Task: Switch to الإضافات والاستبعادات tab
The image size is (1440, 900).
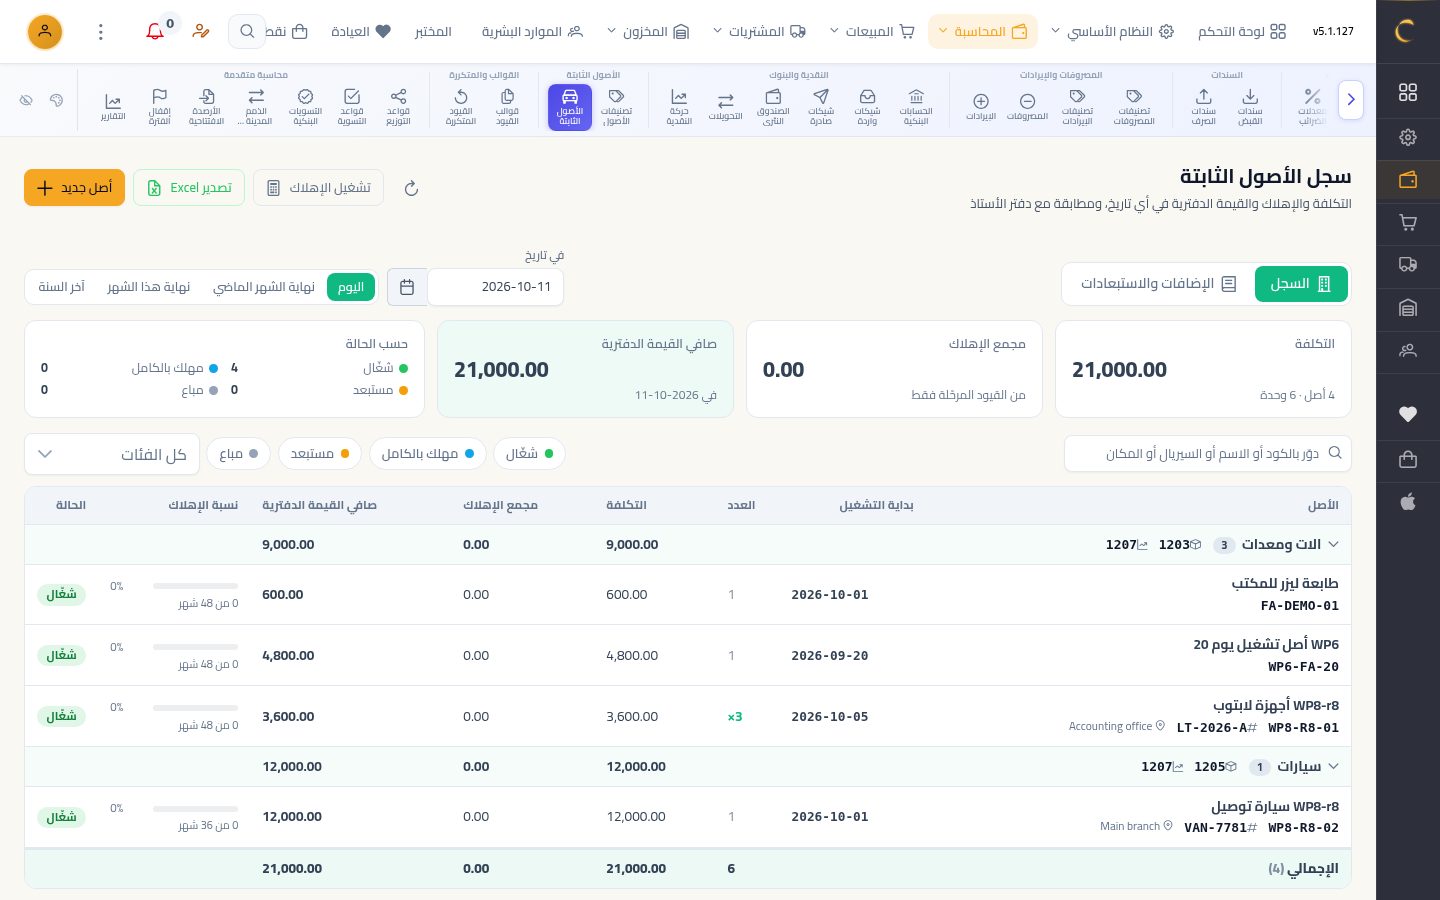Action: point(1158,284)
